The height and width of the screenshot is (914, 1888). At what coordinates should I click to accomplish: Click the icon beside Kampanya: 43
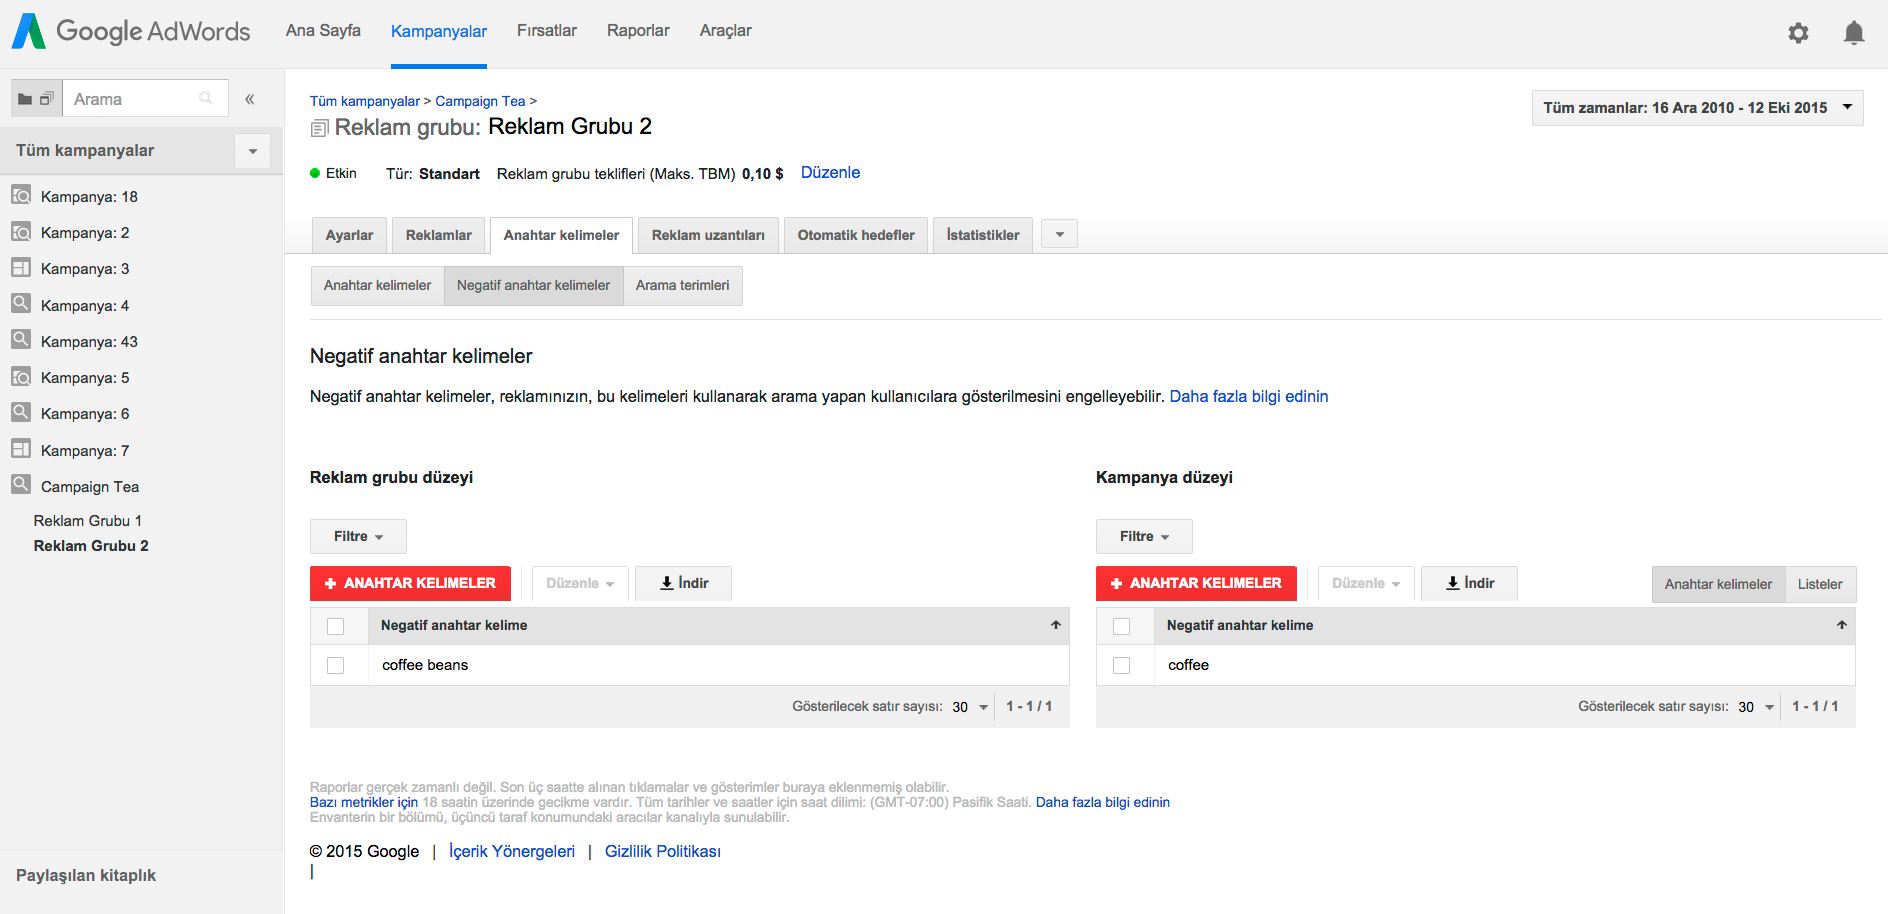point(21,340)
